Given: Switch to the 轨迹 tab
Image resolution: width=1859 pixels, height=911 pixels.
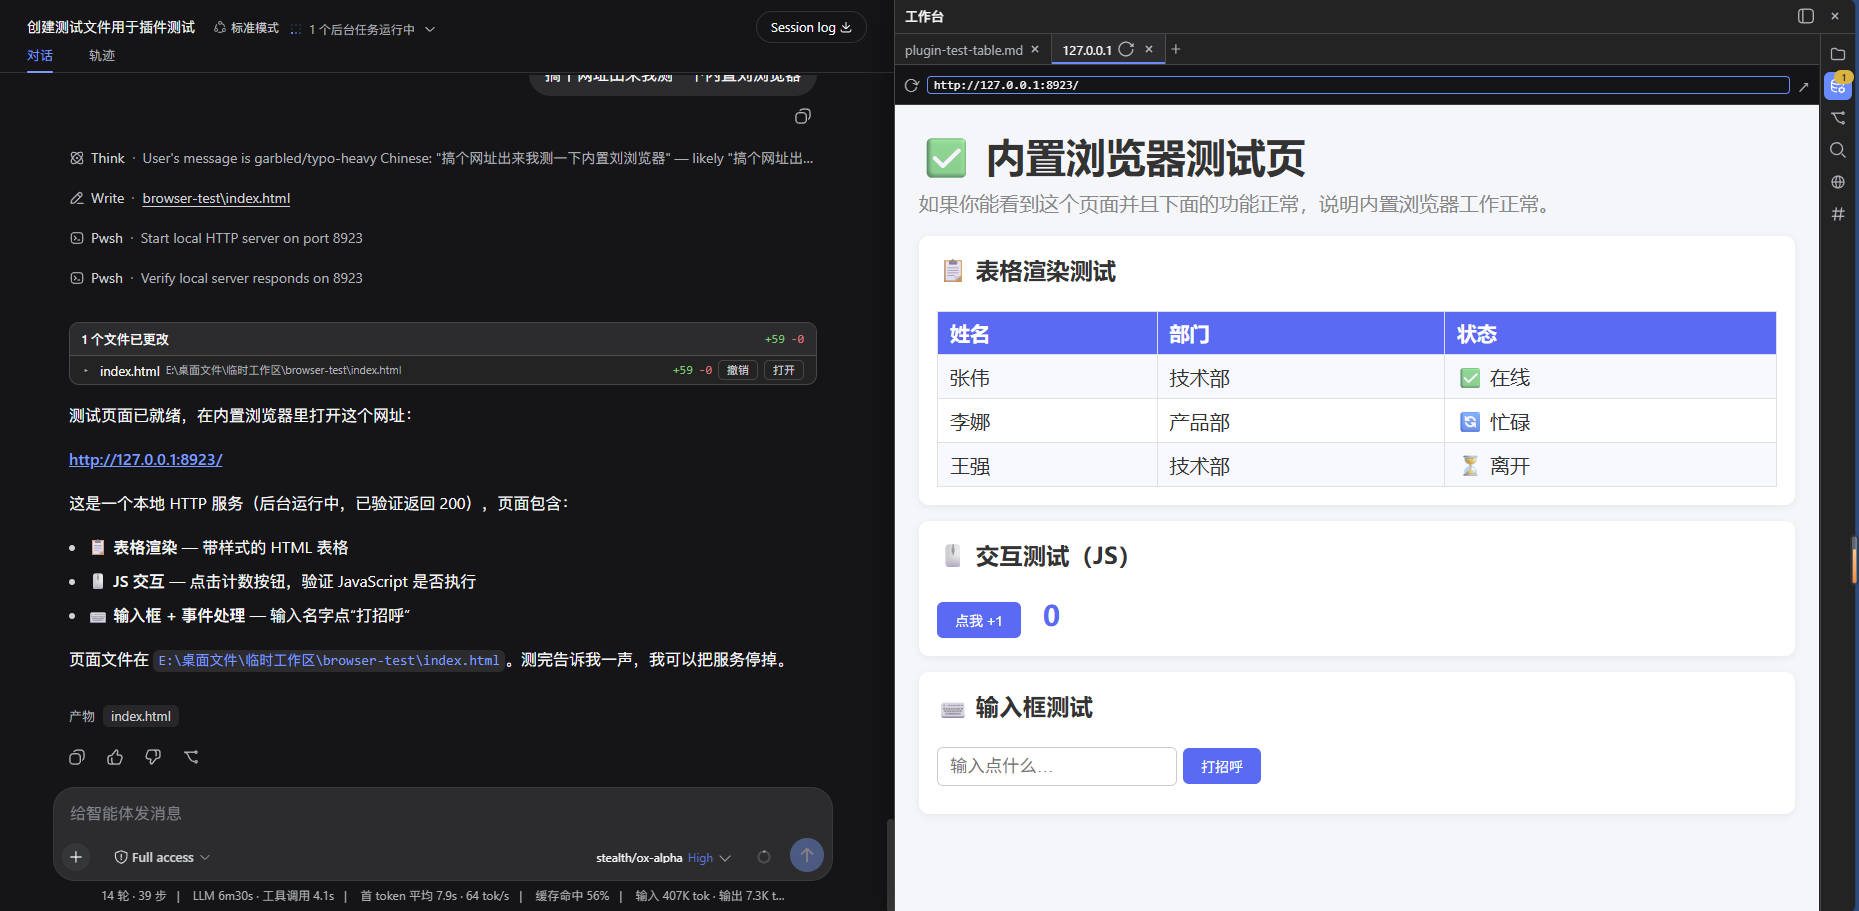Looking at the screenshot, I should coord(102,56).
